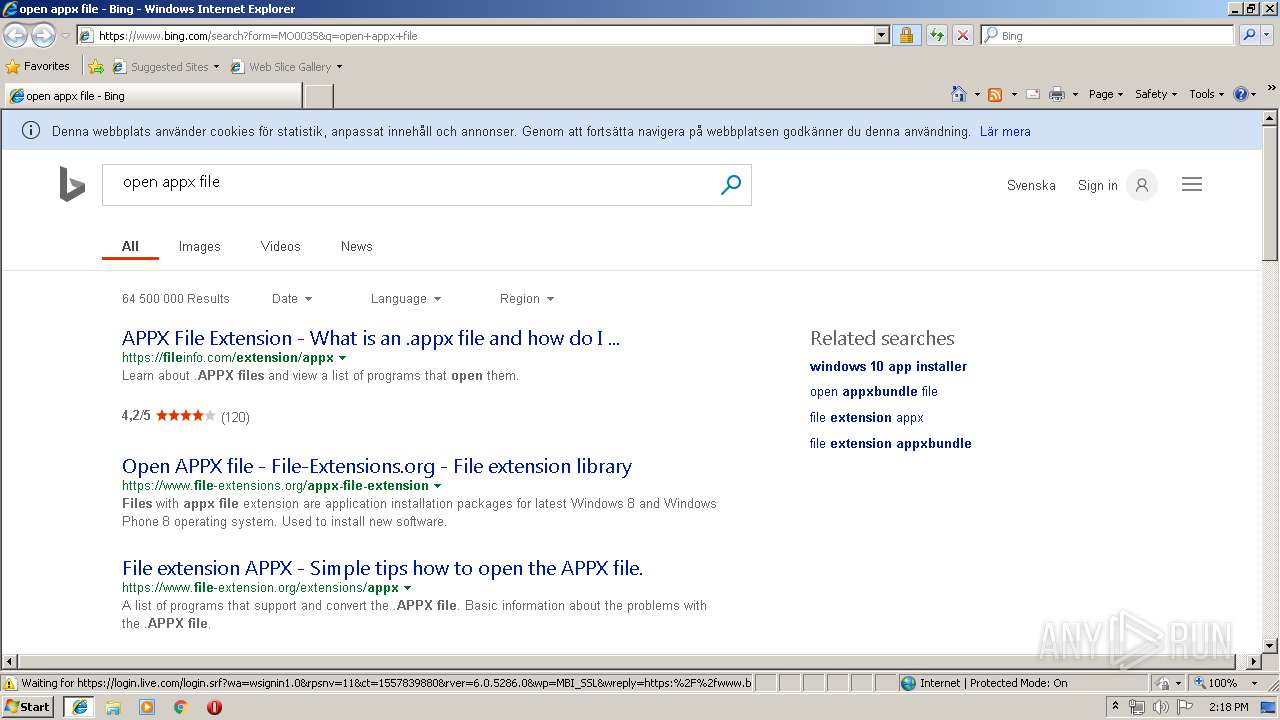Click the vertical scrollbar down arrow
Viewport: 1280px width, 720px height.
tap(1270, 646)
